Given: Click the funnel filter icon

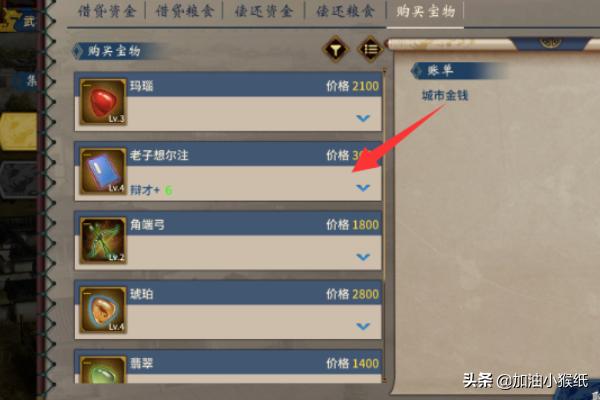Looking at the screenshot, I should tap(336, 49).
